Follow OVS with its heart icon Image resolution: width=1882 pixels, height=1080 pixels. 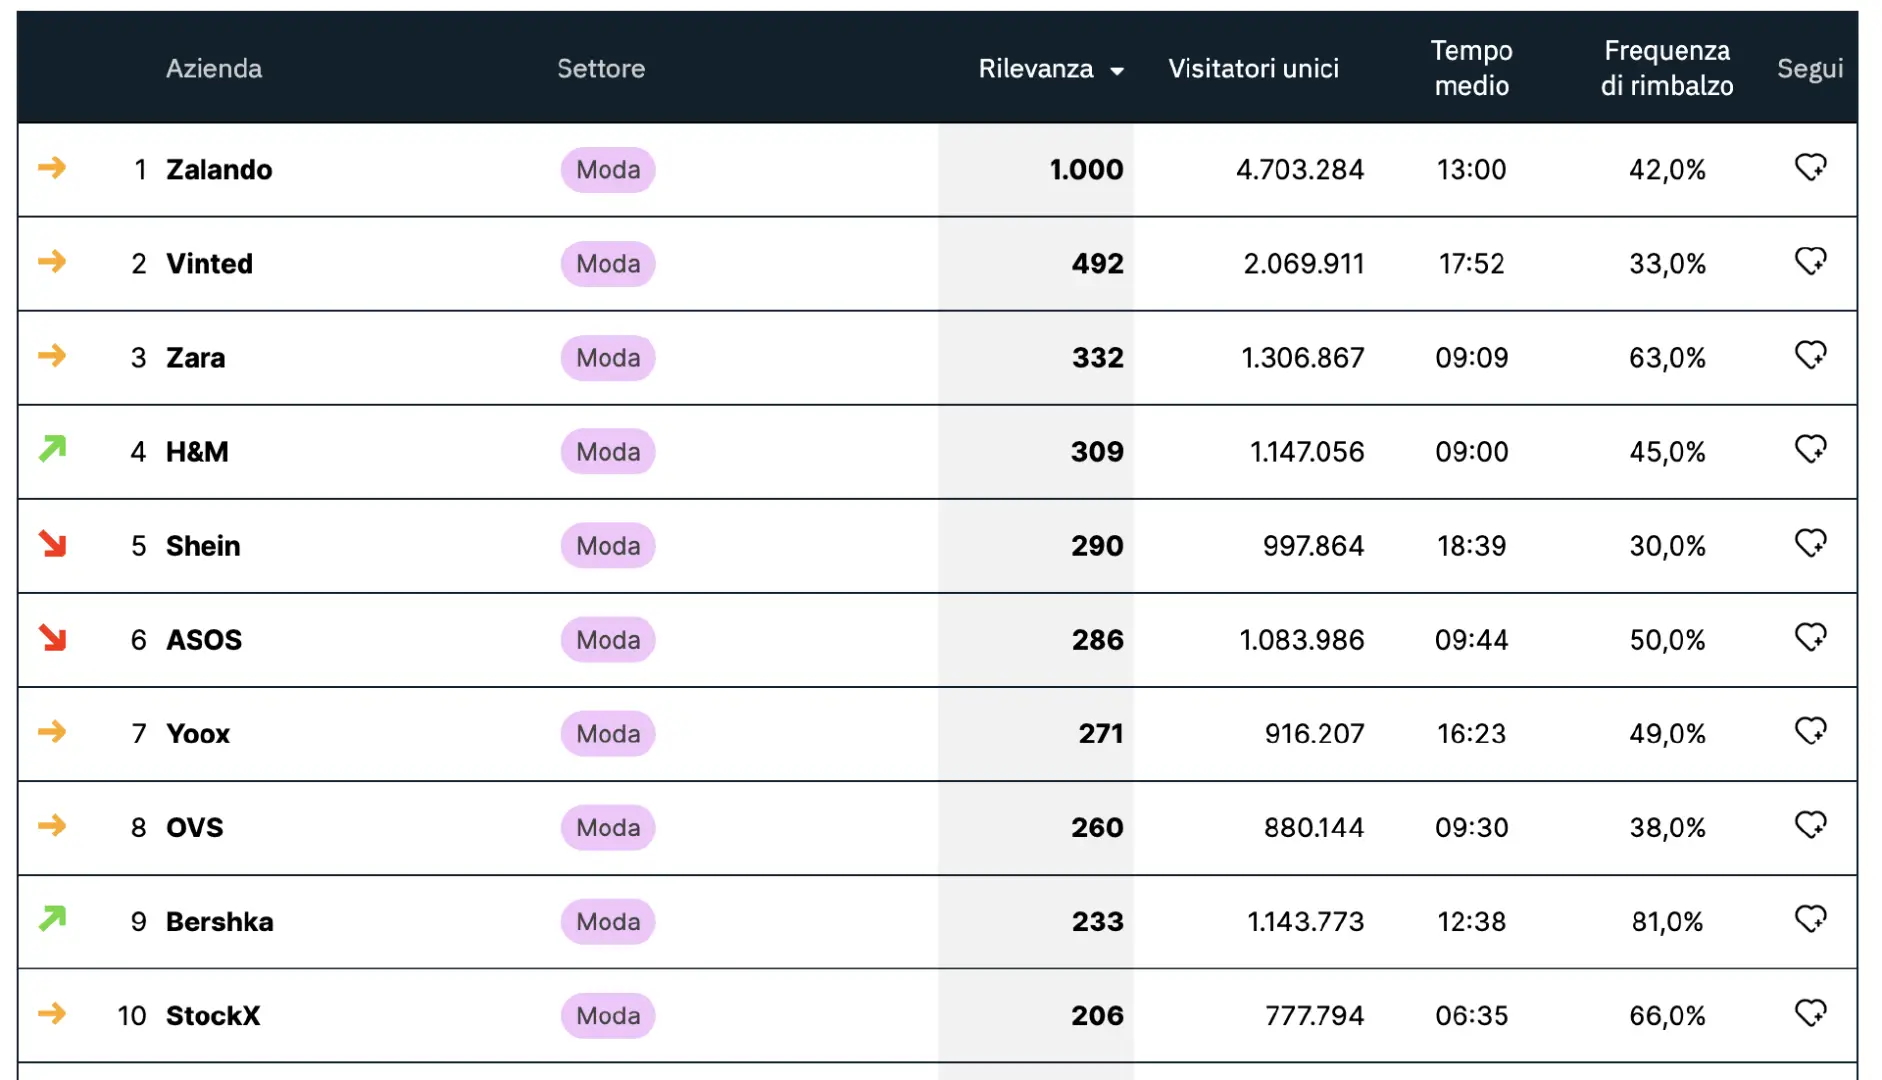1810,825
